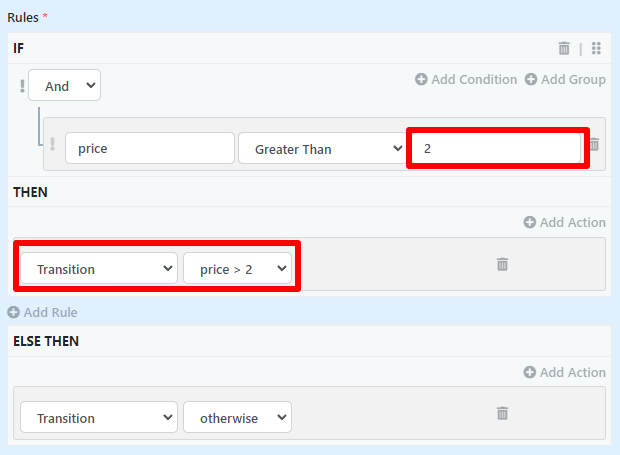Click Add Group
620x455 pixels.
(x=565, y=79)
